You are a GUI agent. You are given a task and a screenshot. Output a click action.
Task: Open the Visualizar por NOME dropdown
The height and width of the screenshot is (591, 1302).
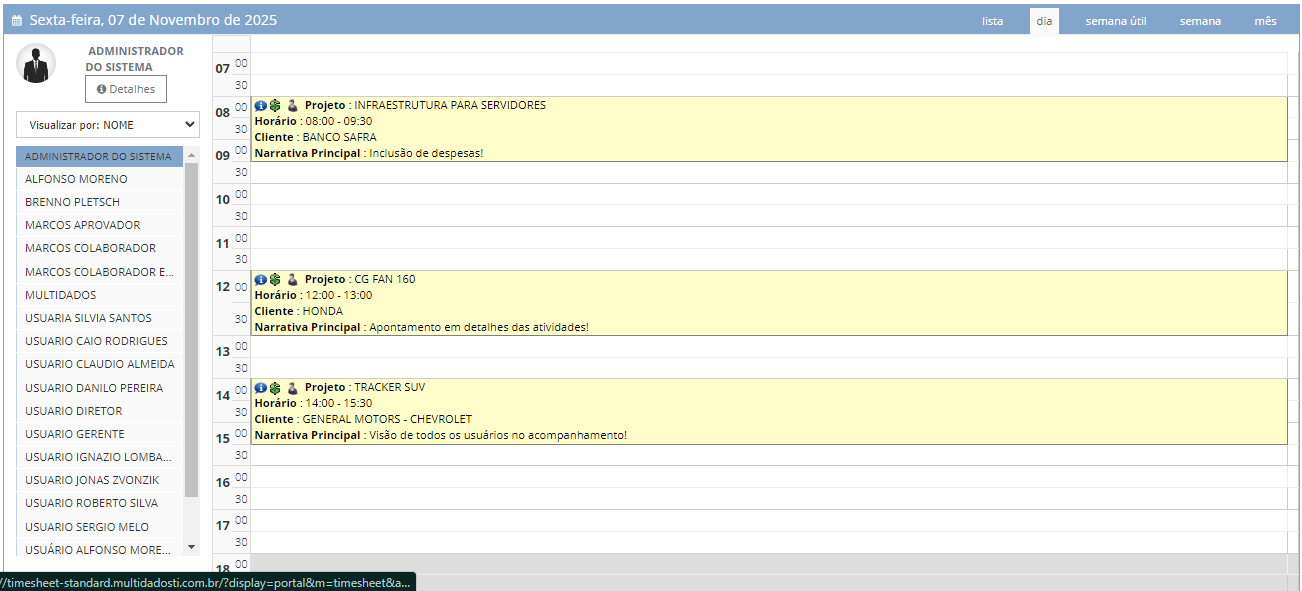[108, 125]
